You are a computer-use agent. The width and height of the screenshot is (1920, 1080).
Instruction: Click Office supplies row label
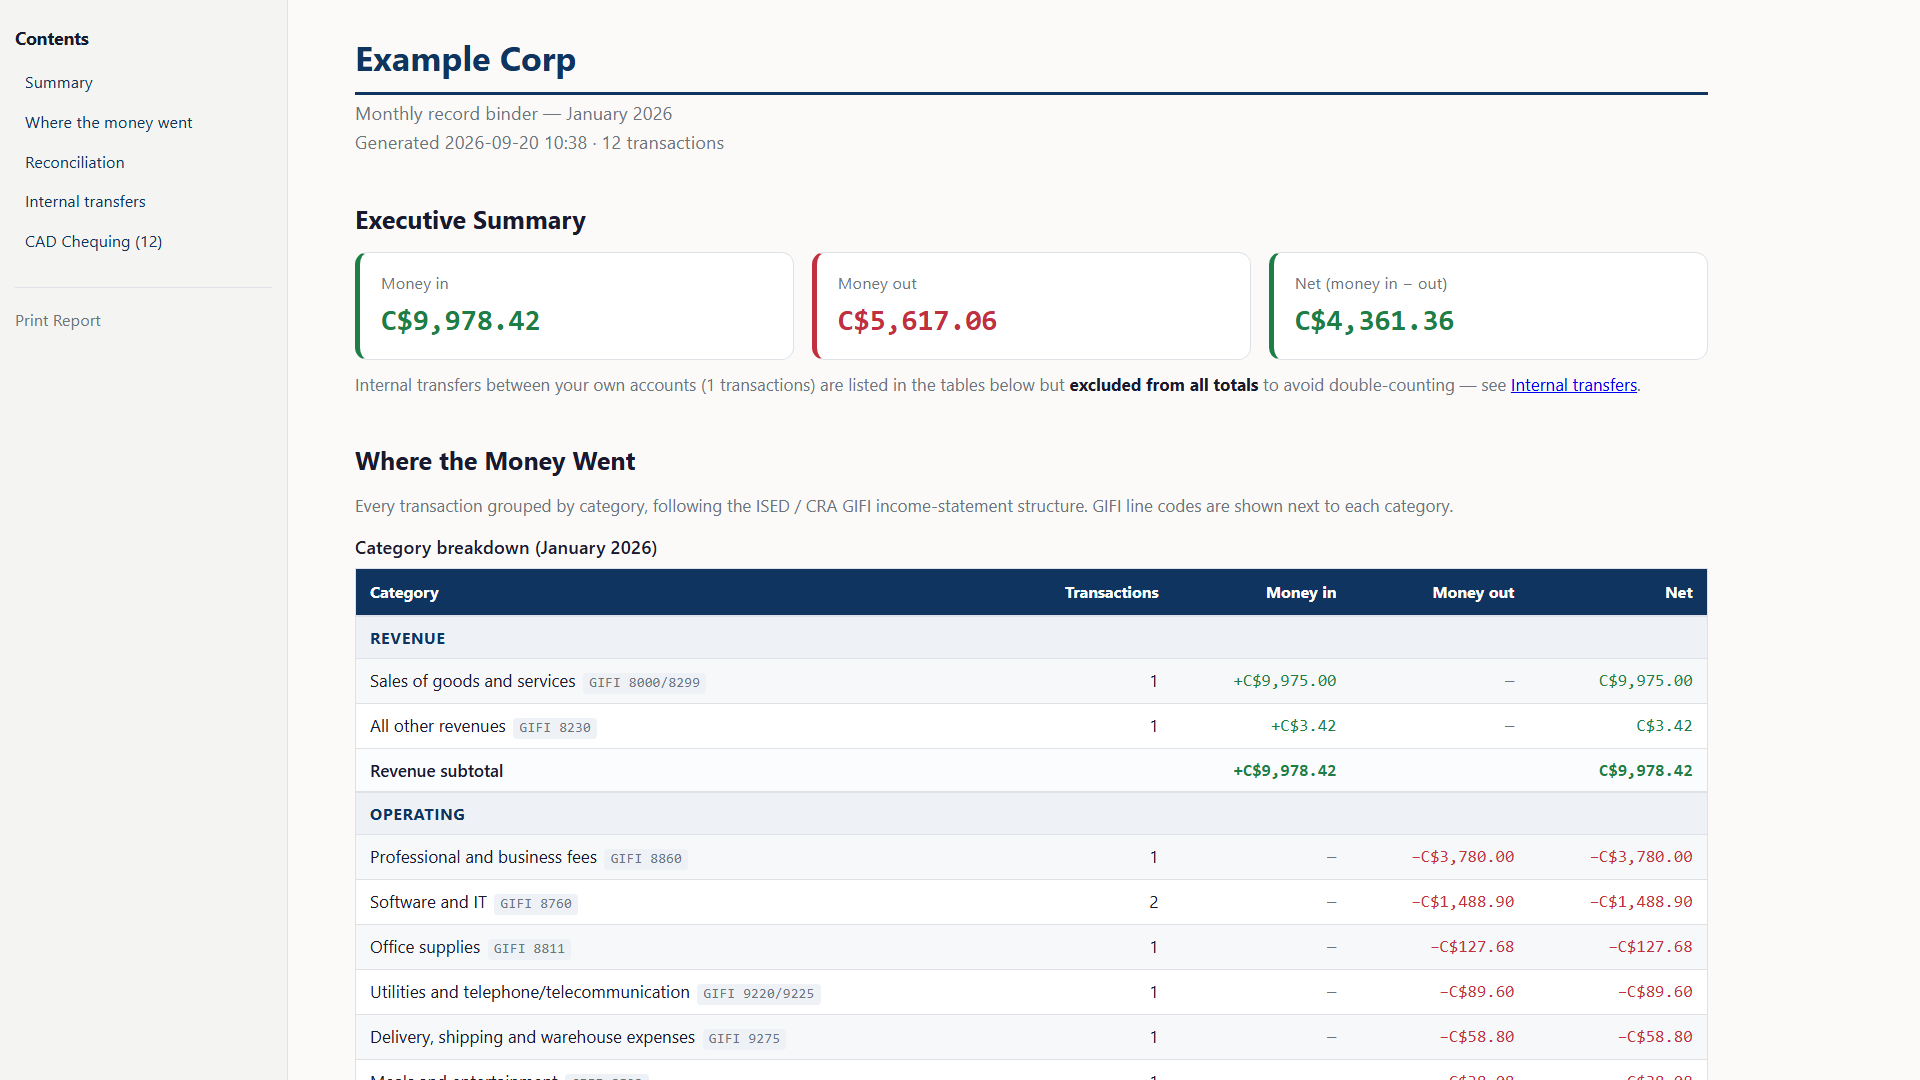click(425, 947)
